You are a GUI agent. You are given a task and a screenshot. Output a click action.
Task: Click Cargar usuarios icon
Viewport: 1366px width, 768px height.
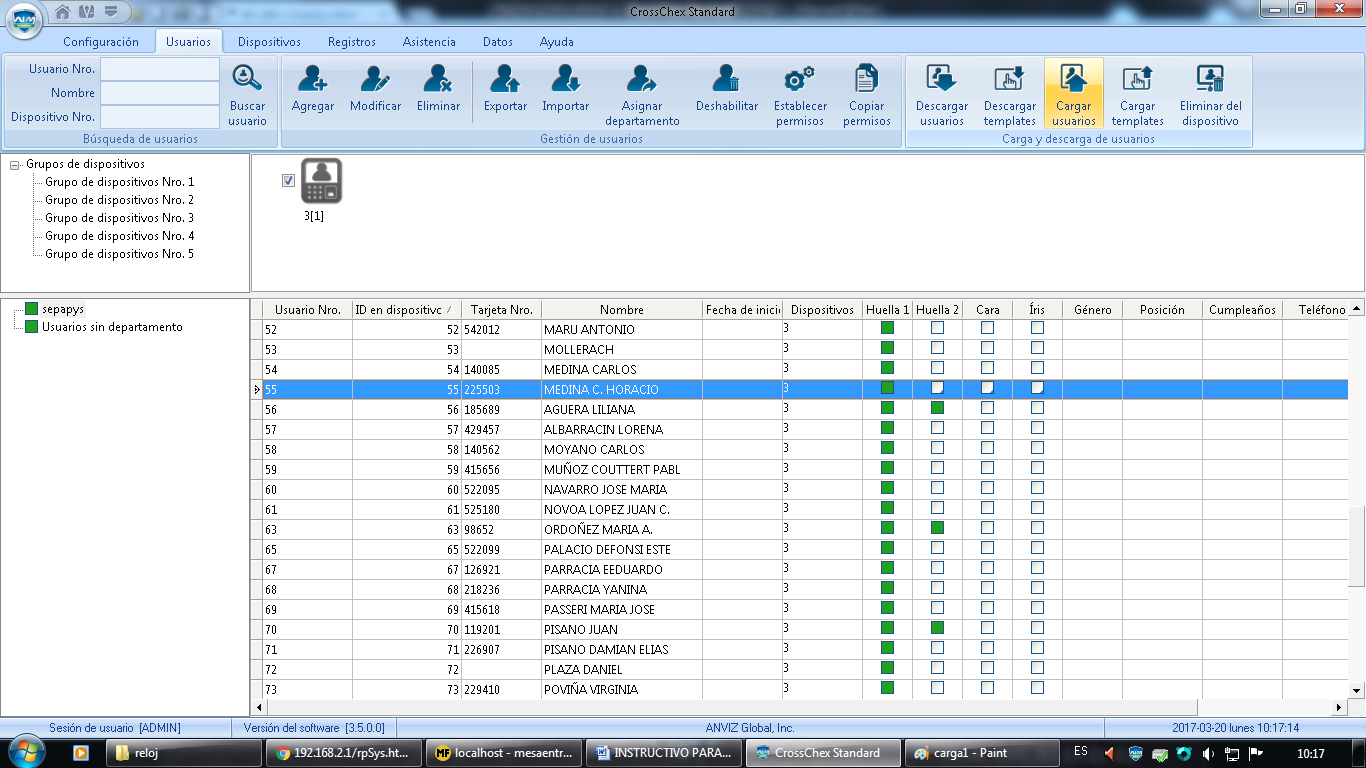coord(1073,78)
